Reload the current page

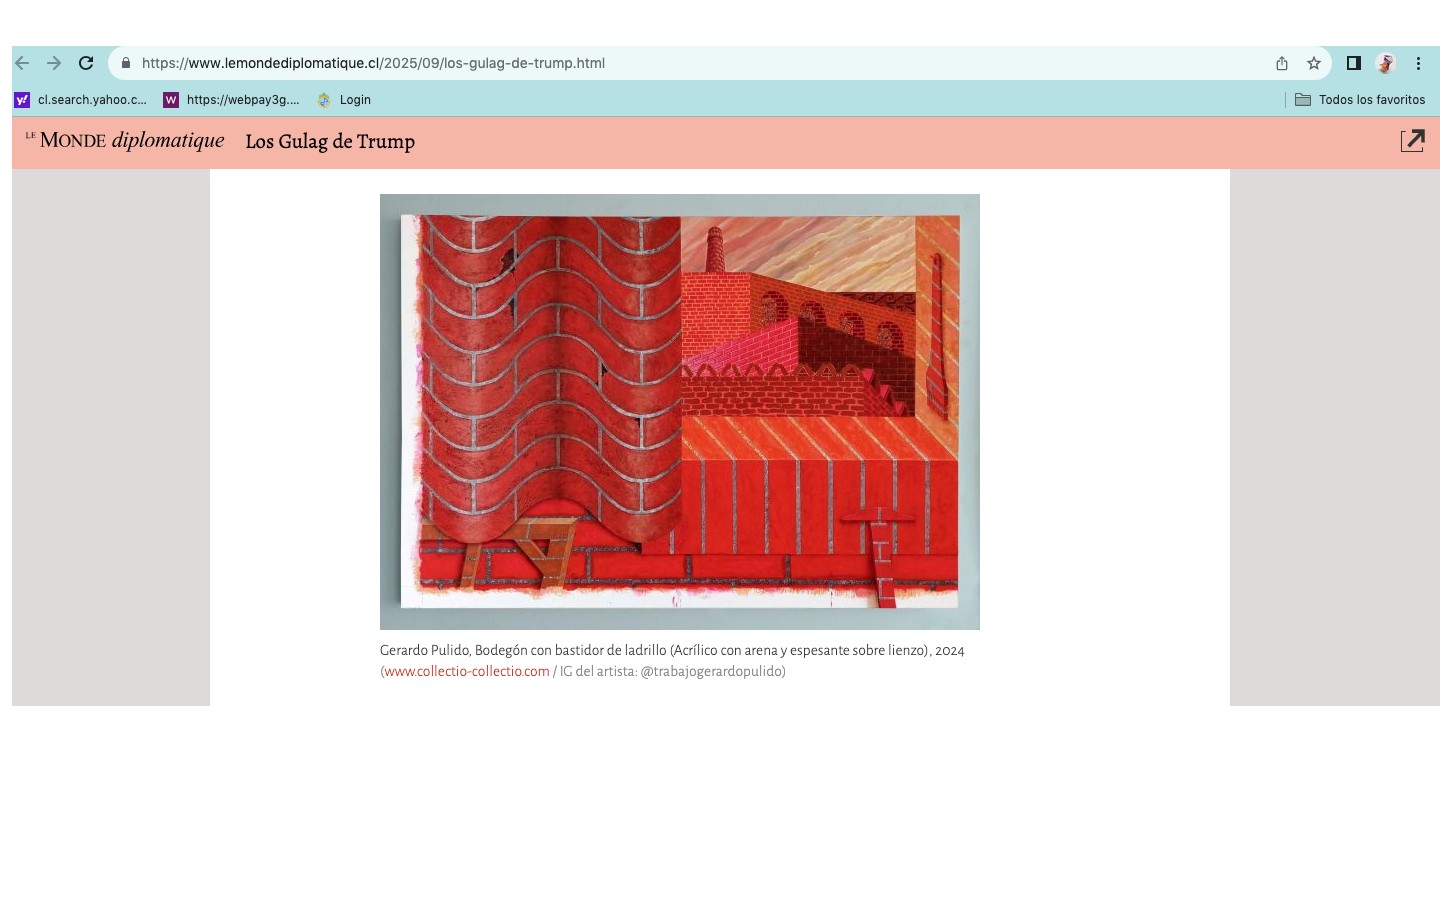86,63
